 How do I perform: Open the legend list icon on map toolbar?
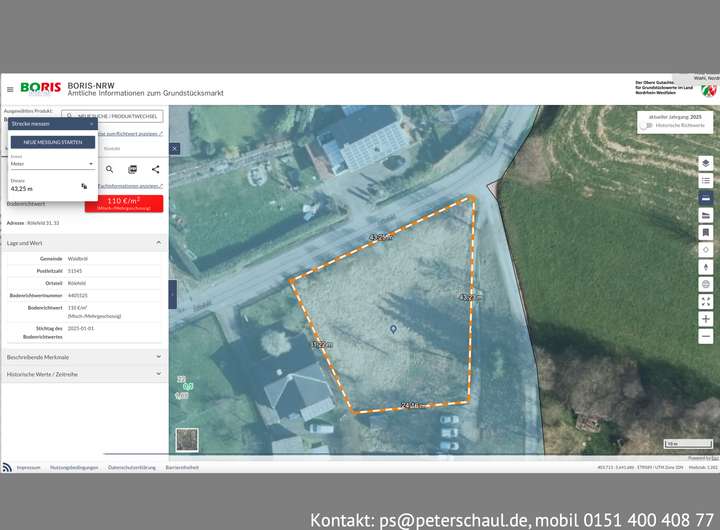point(706,181)
